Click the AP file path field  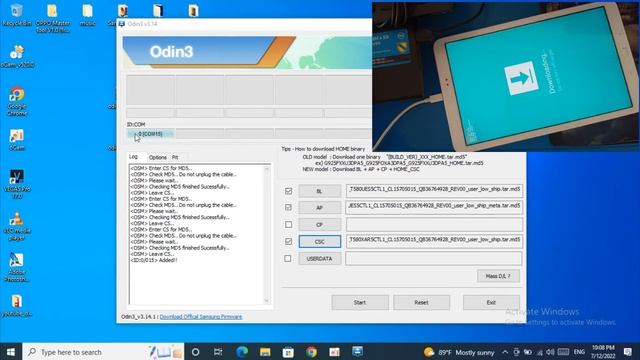[x=434, y=207]
